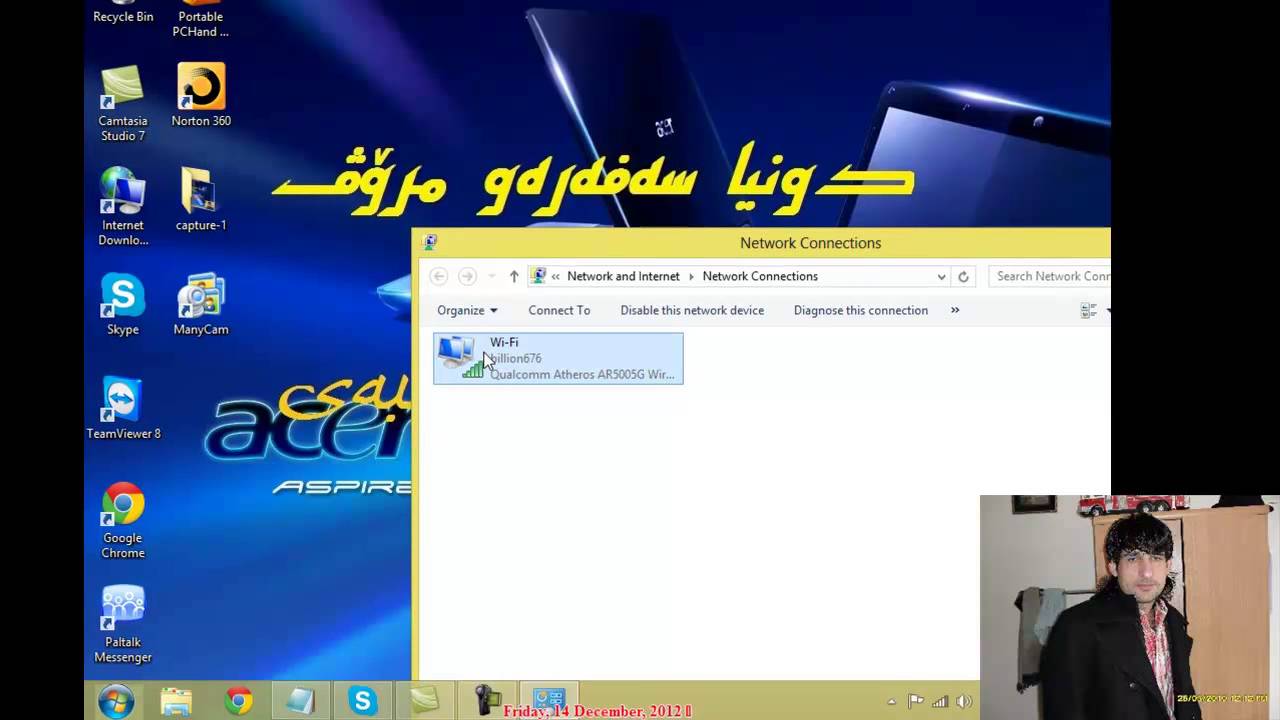Open the Action Center flag icon
Screen dimensions: 1280x720
click(x=915, y=702)
